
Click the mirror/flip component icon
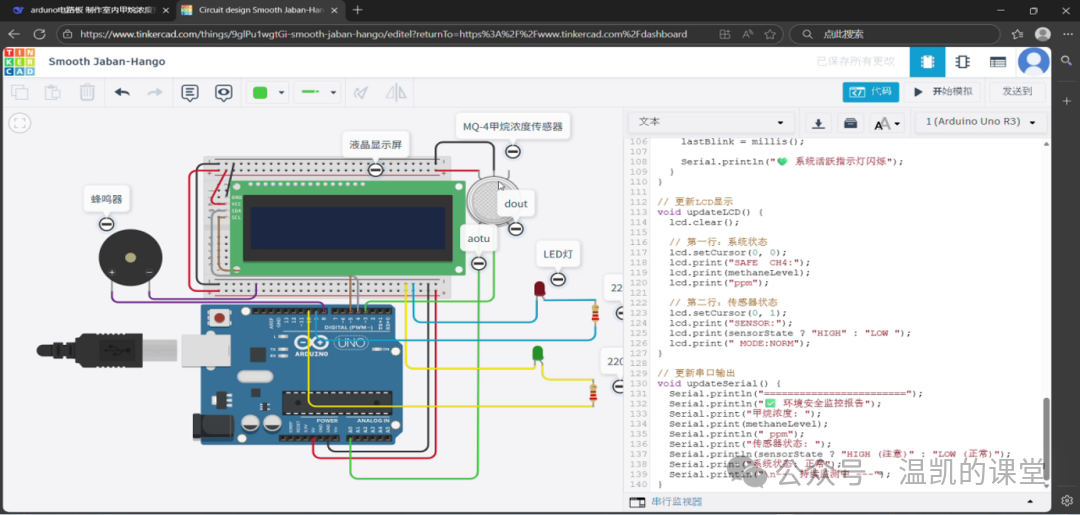[395, 92]
